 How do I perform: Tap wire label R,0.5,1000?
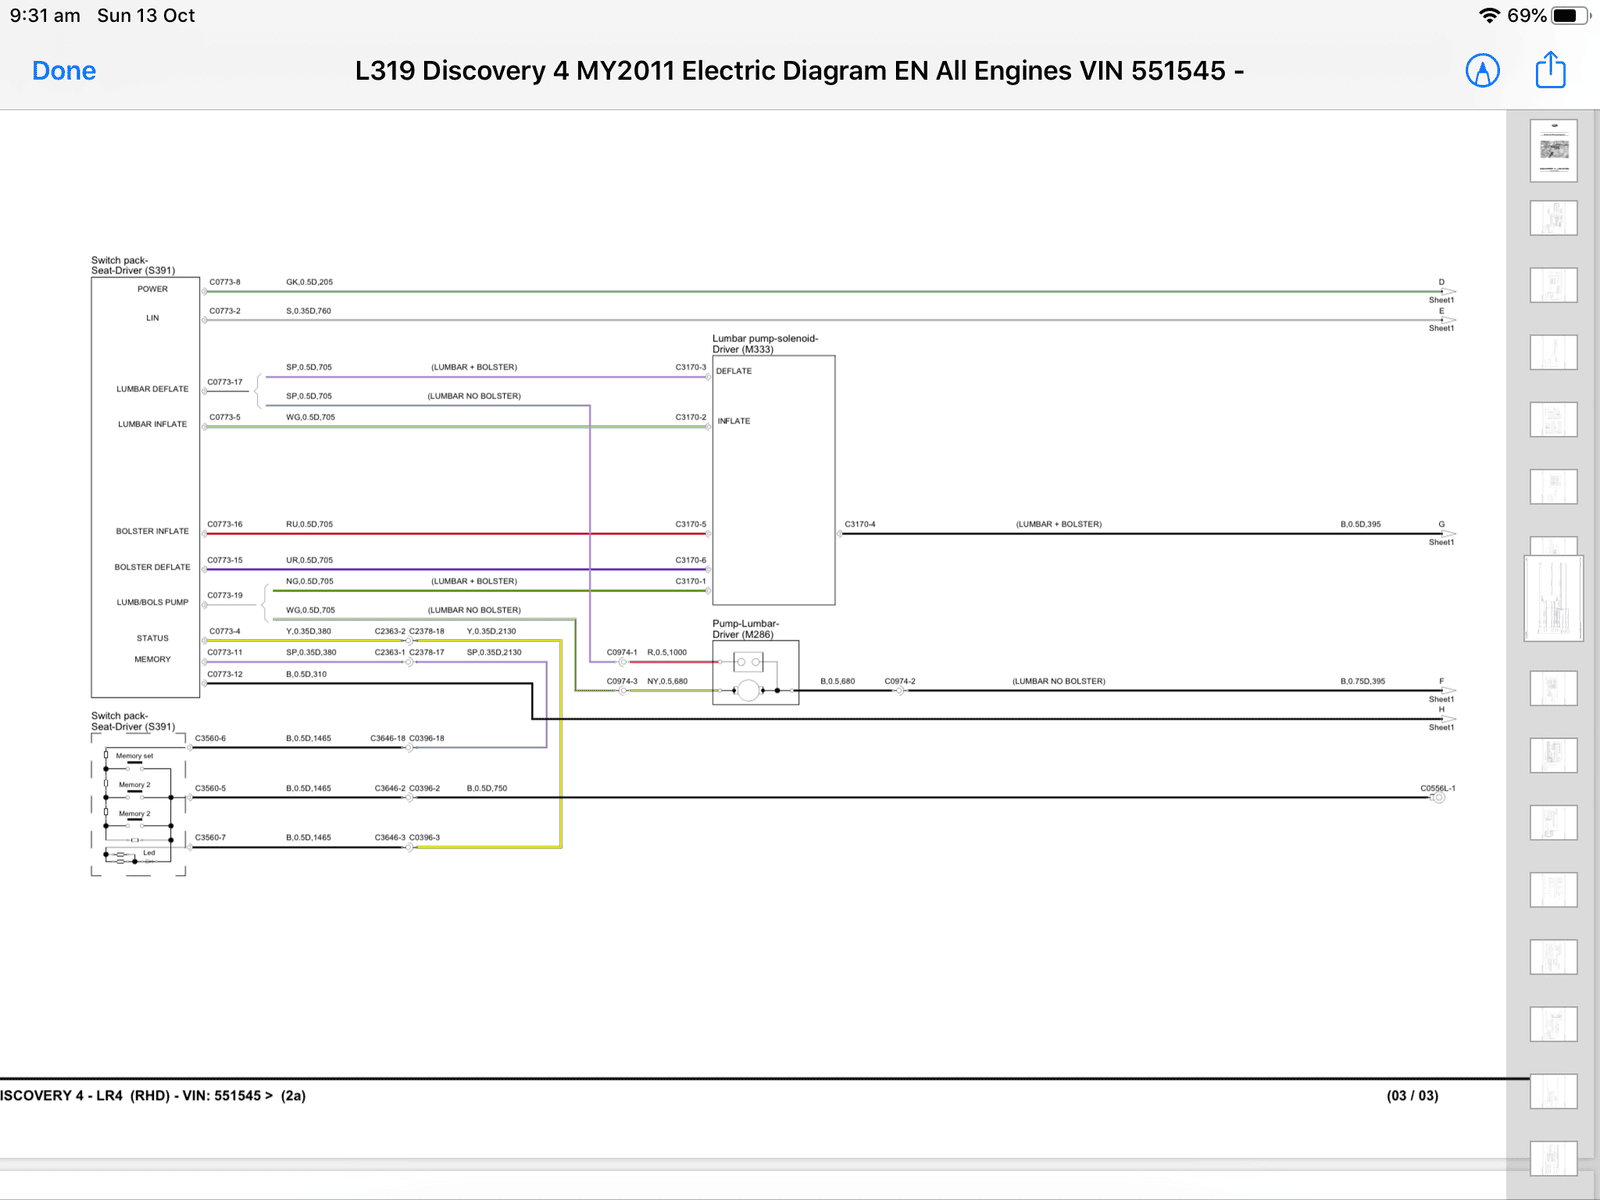click(x=667, y=652)
